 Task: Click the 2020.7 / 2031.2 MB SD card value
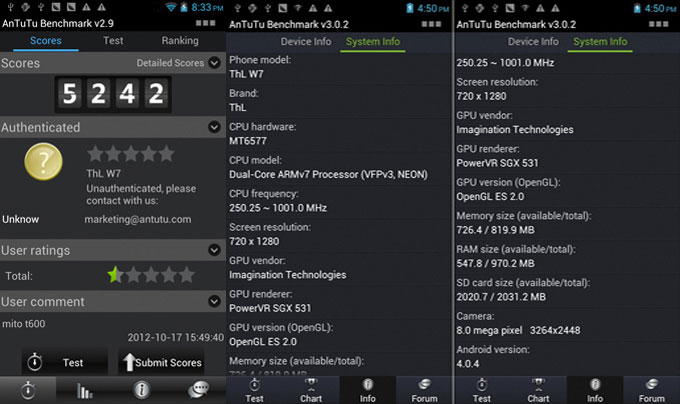point(501,297)
